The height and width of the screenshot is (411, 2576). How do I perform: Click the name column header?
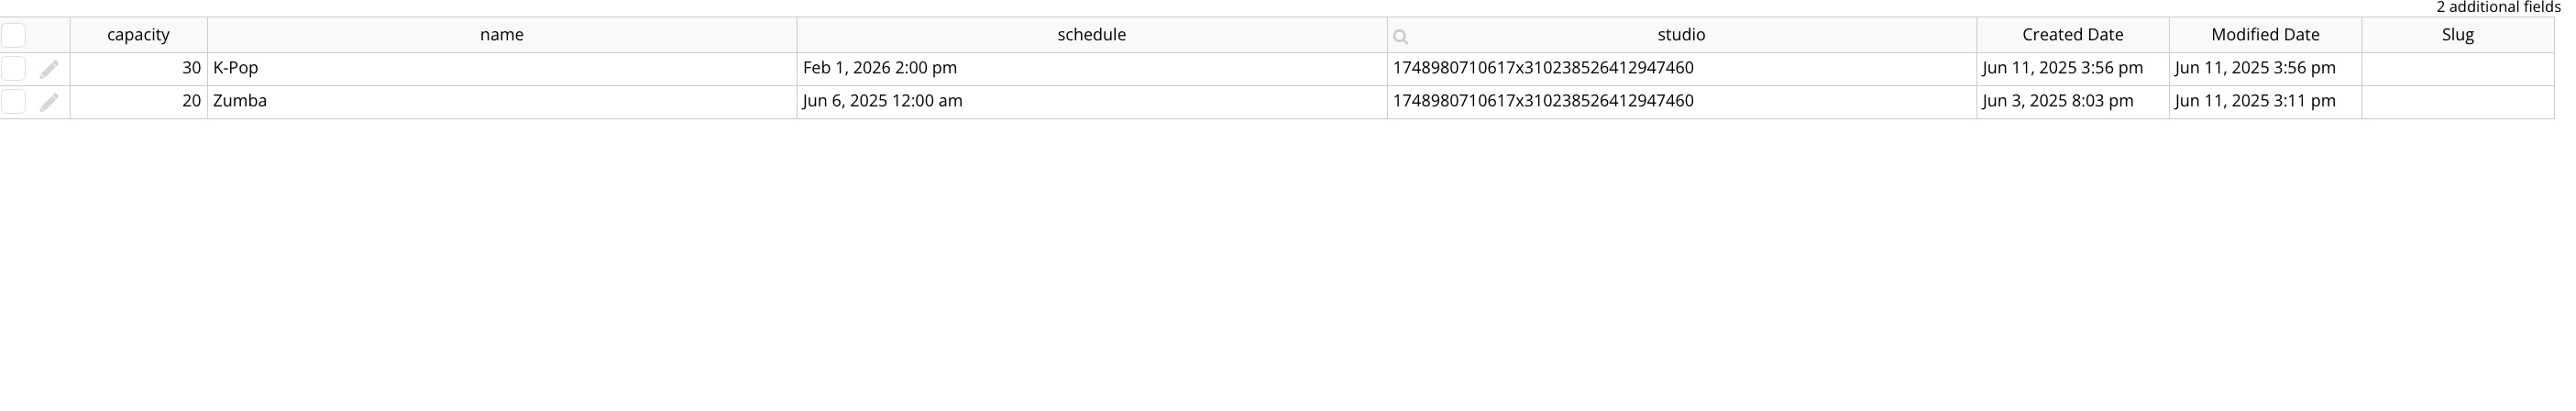click(502, 35)
